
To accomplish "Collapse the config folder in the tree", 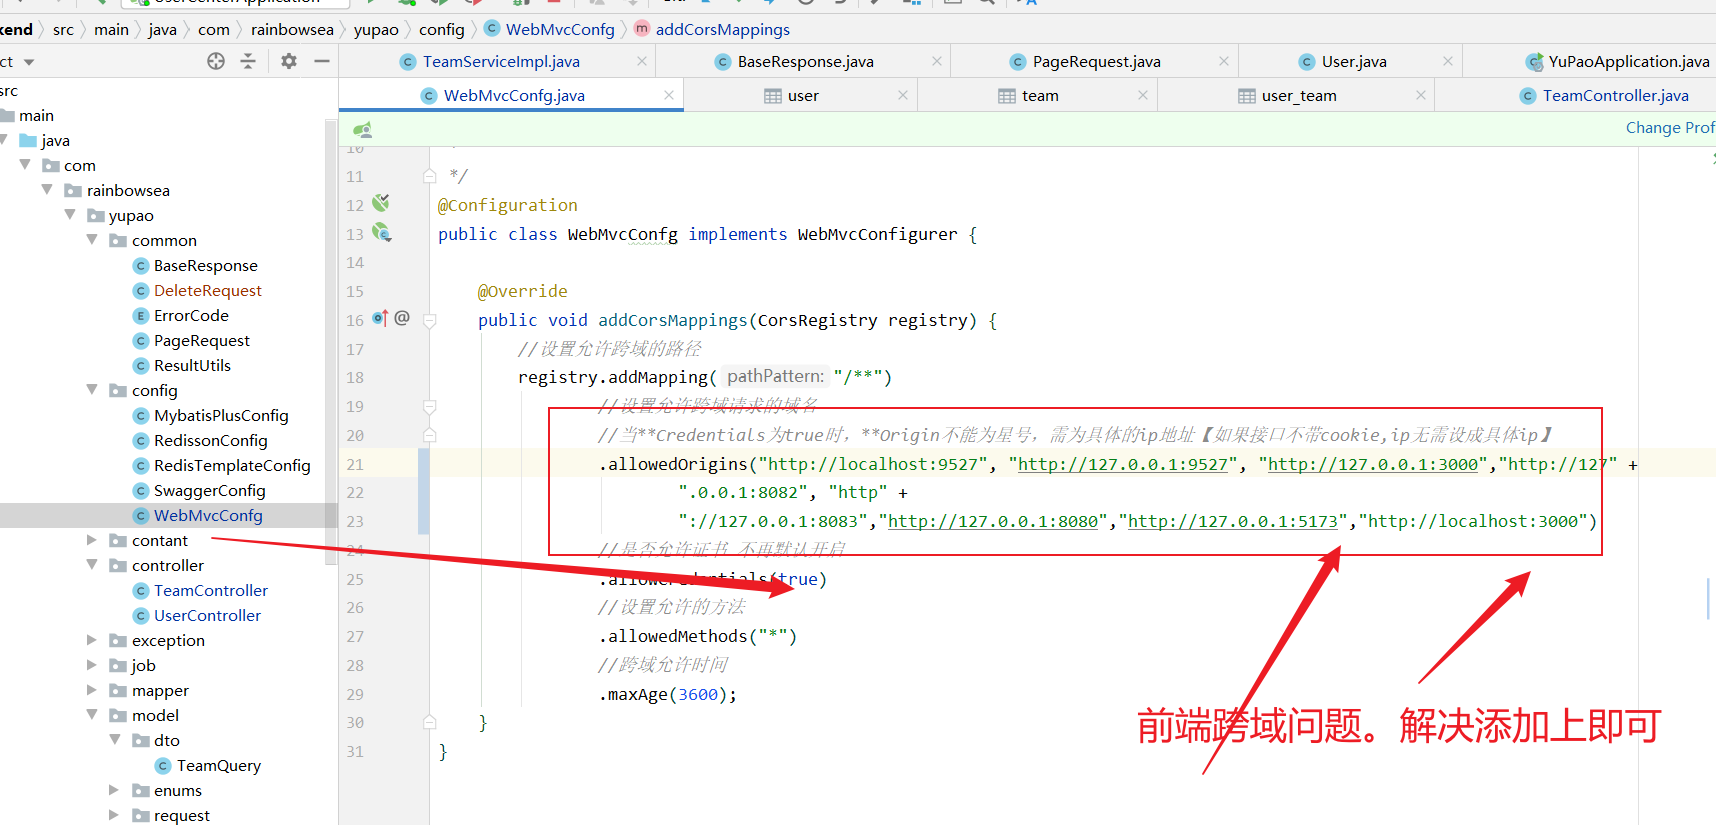I will tap(92, 390).
